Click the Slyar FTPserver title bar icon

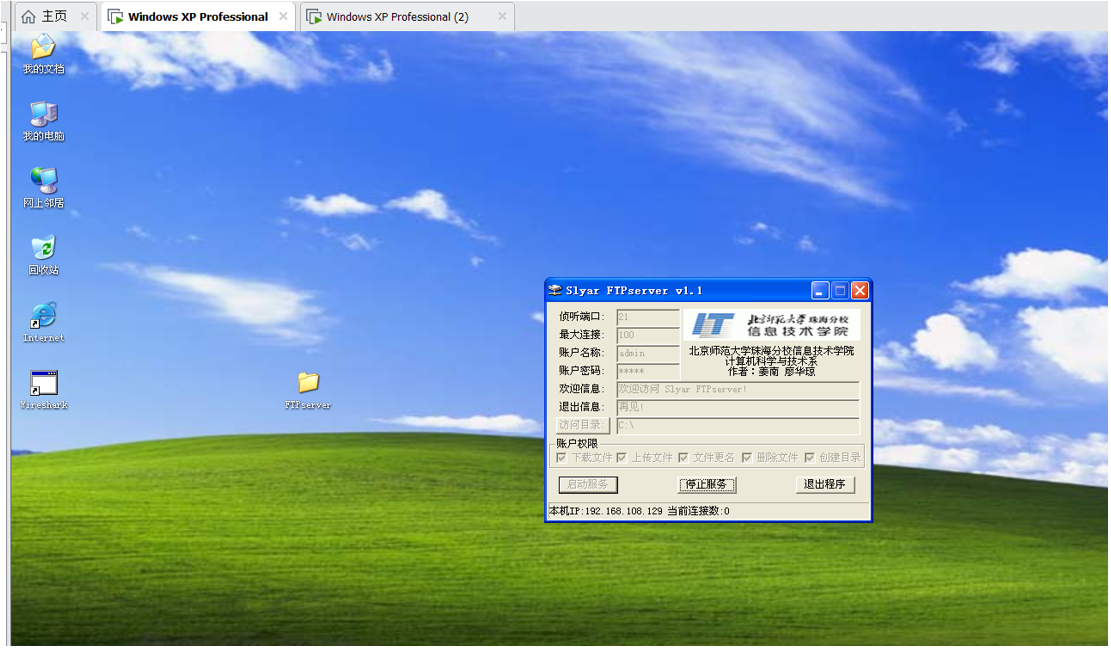[x=556, y=290]
